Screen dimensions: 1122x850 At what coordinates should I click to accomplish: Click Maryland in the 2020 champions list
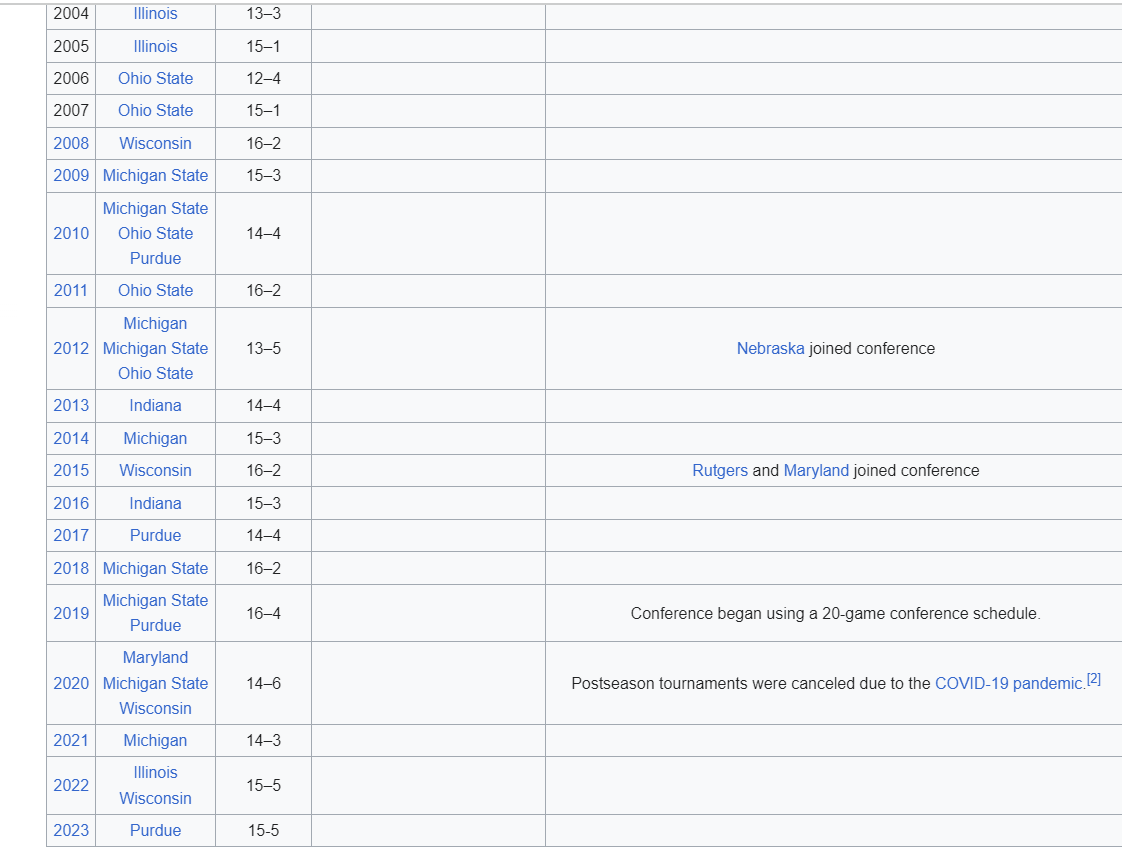155,658
